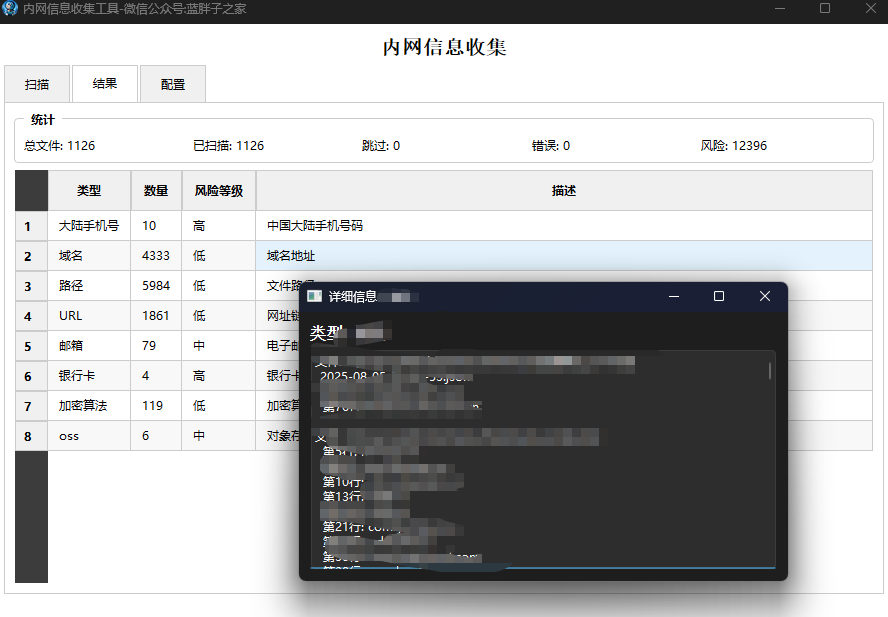Minimize the main 内网信息收集工具 window
888x617 pixels.
pyautogui.click(x=780, y=8)
